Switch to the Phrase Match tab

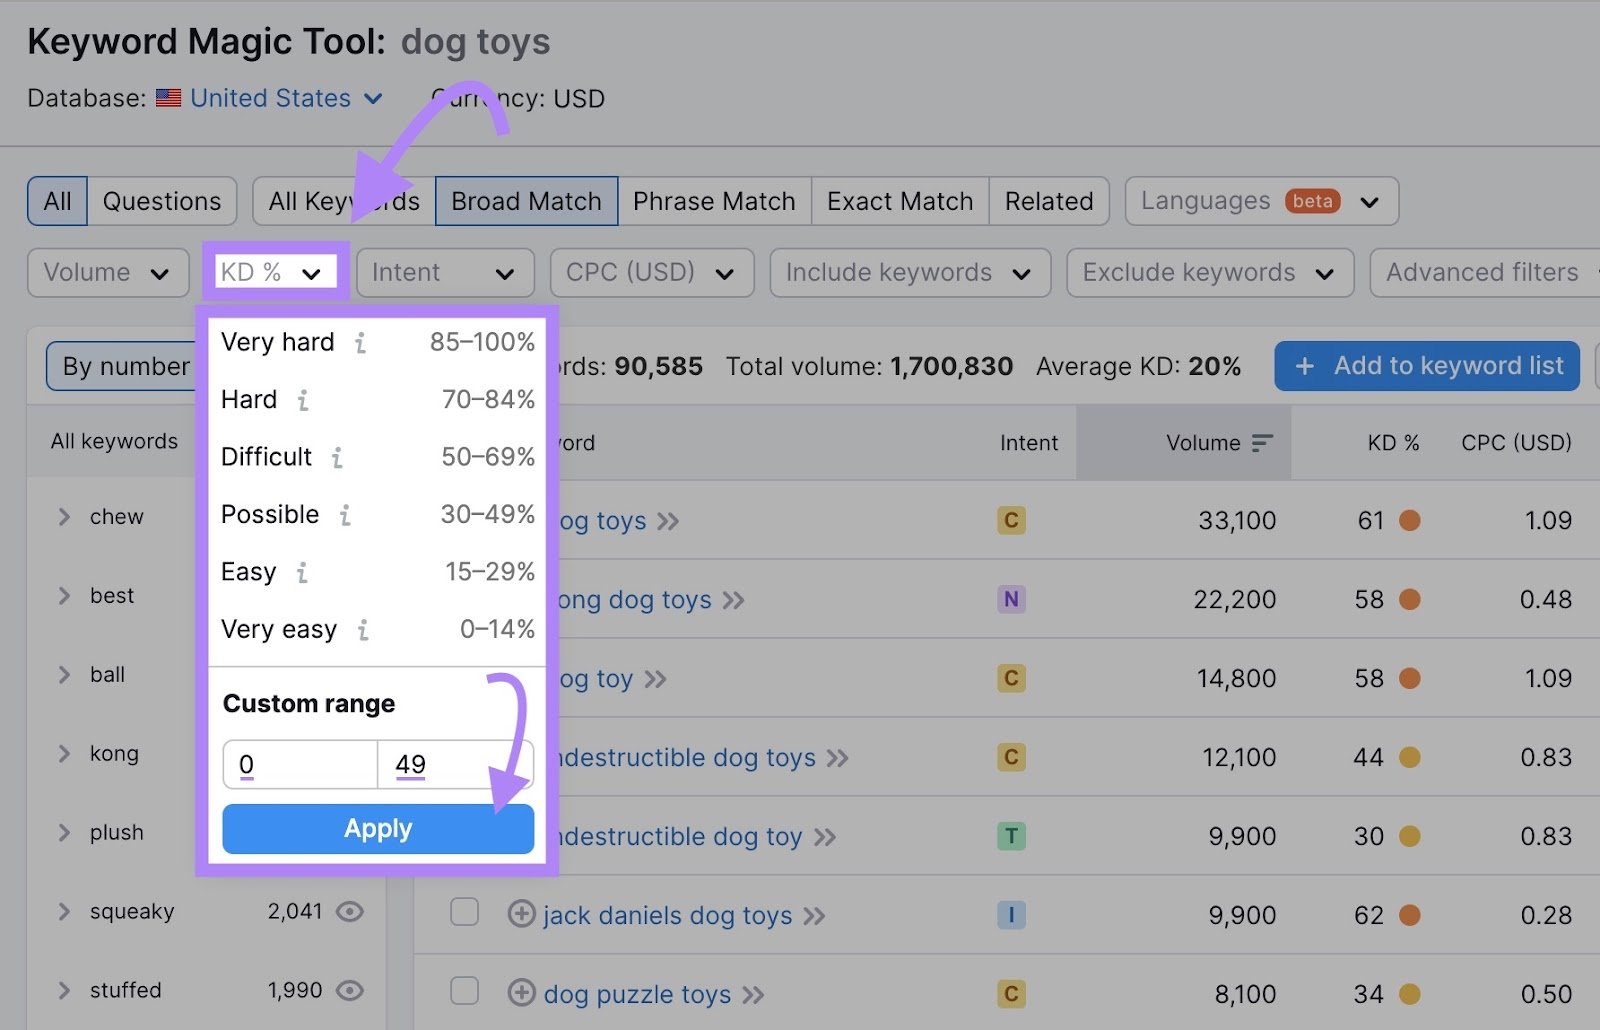coord(714,200)
